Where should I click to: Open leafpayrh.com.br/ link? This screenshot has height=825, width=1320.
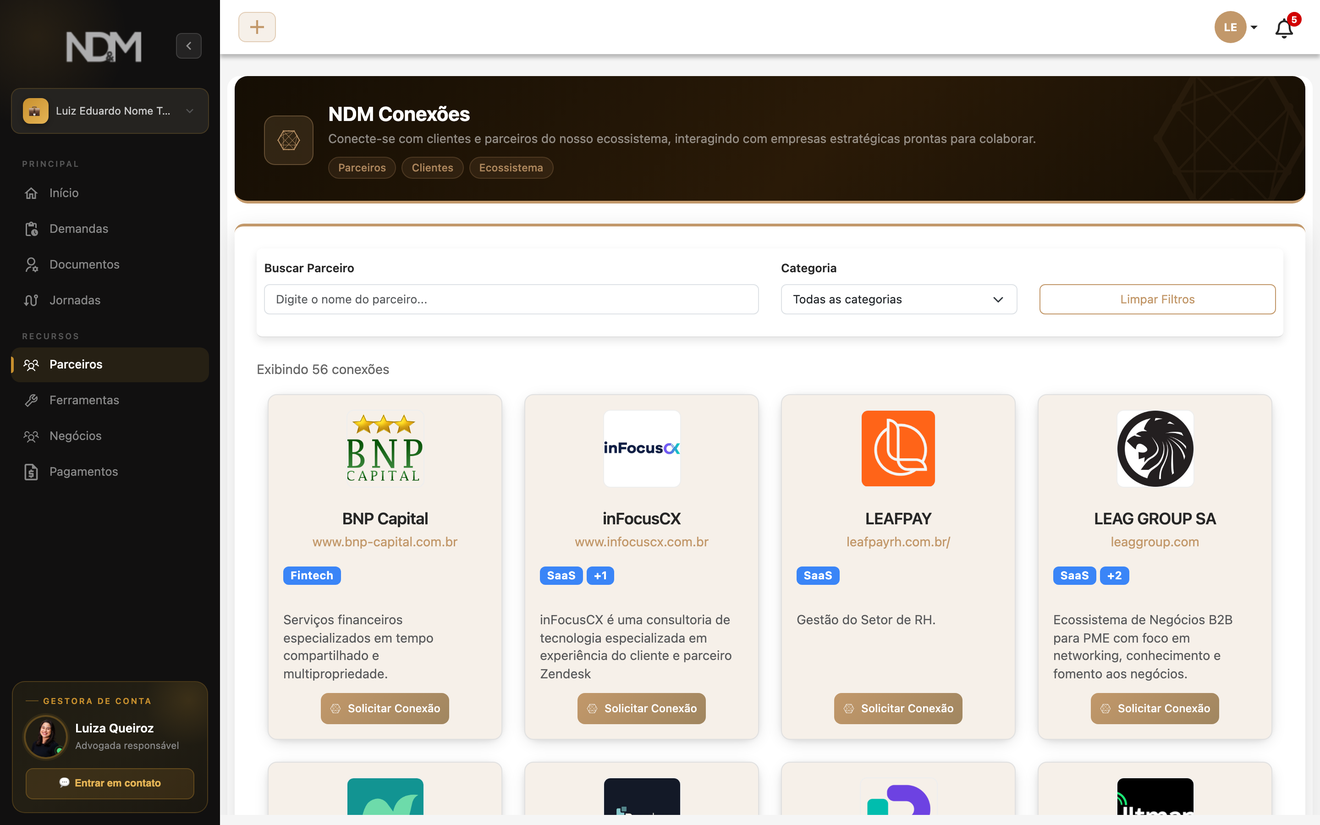click(x=898, y=542)
